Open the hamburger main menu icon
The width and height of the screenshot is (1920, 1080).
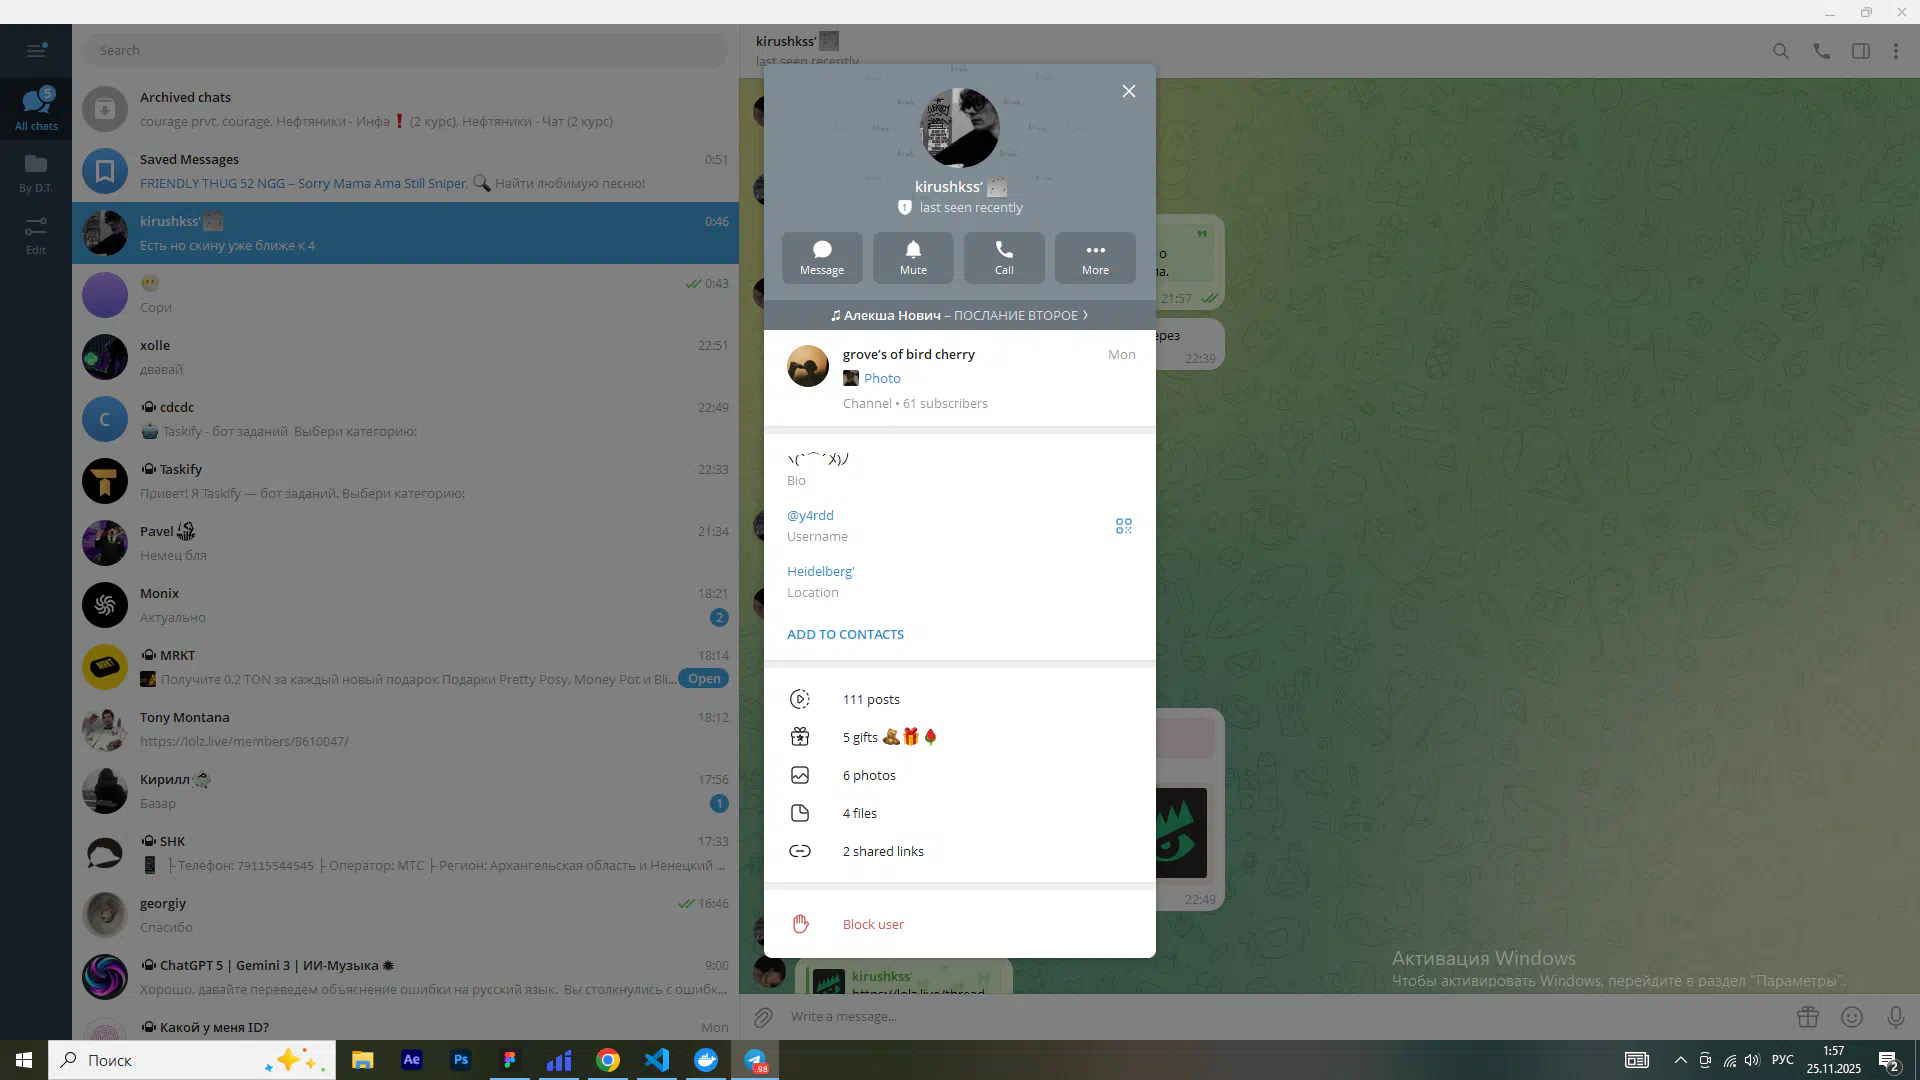click(x=36, y=50)
